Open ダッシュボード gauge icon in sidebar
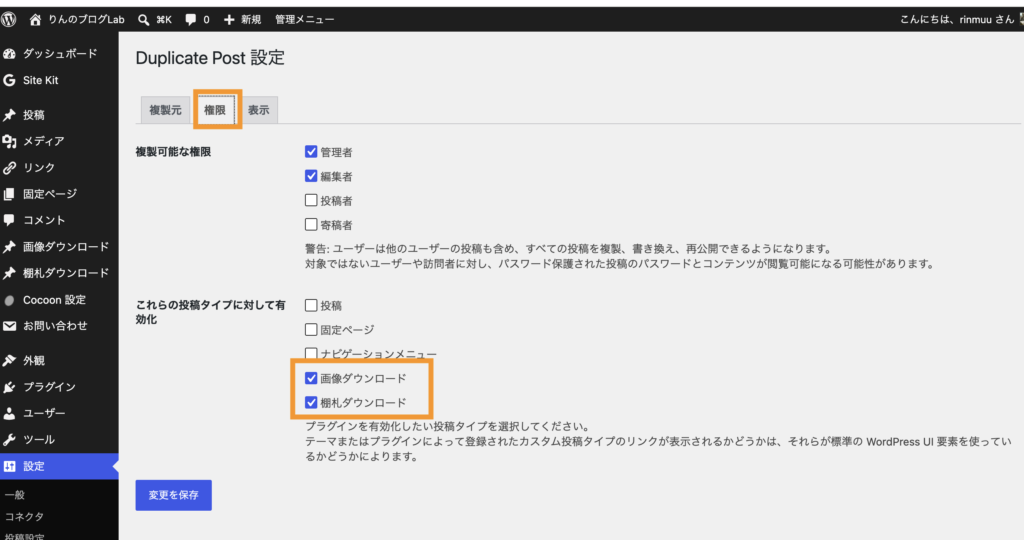This screenshot has width=1024, height=540. 9,54
